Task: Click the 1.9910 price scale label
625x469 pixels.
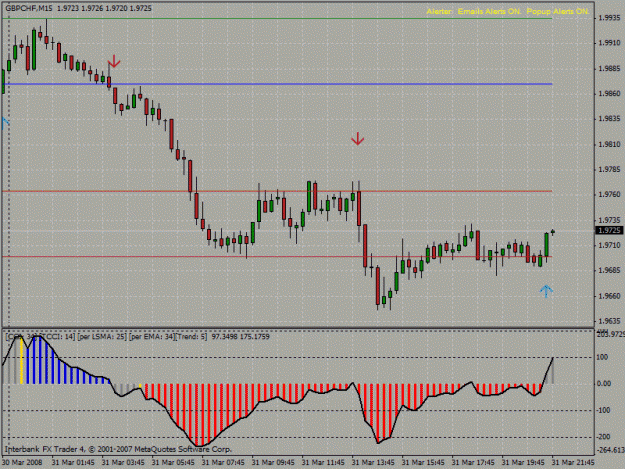Action: coord(609,43)
